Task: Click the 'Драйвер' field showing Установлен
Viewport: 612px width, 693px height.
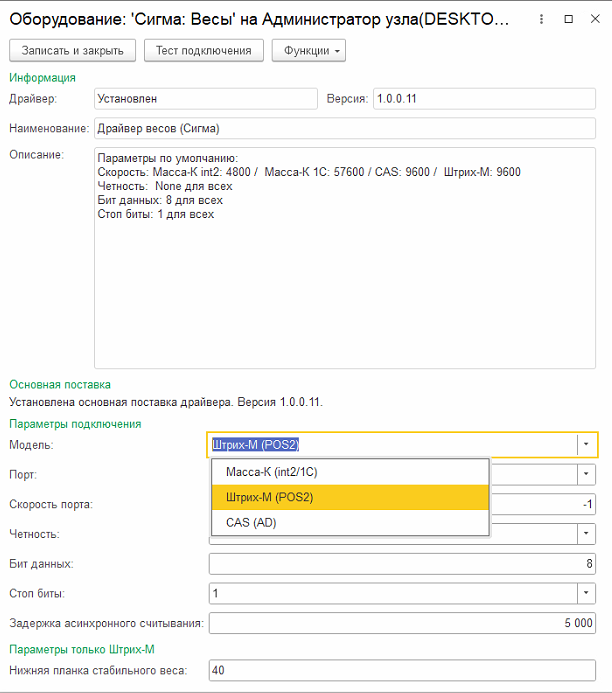Action: [x=206, y=99]
